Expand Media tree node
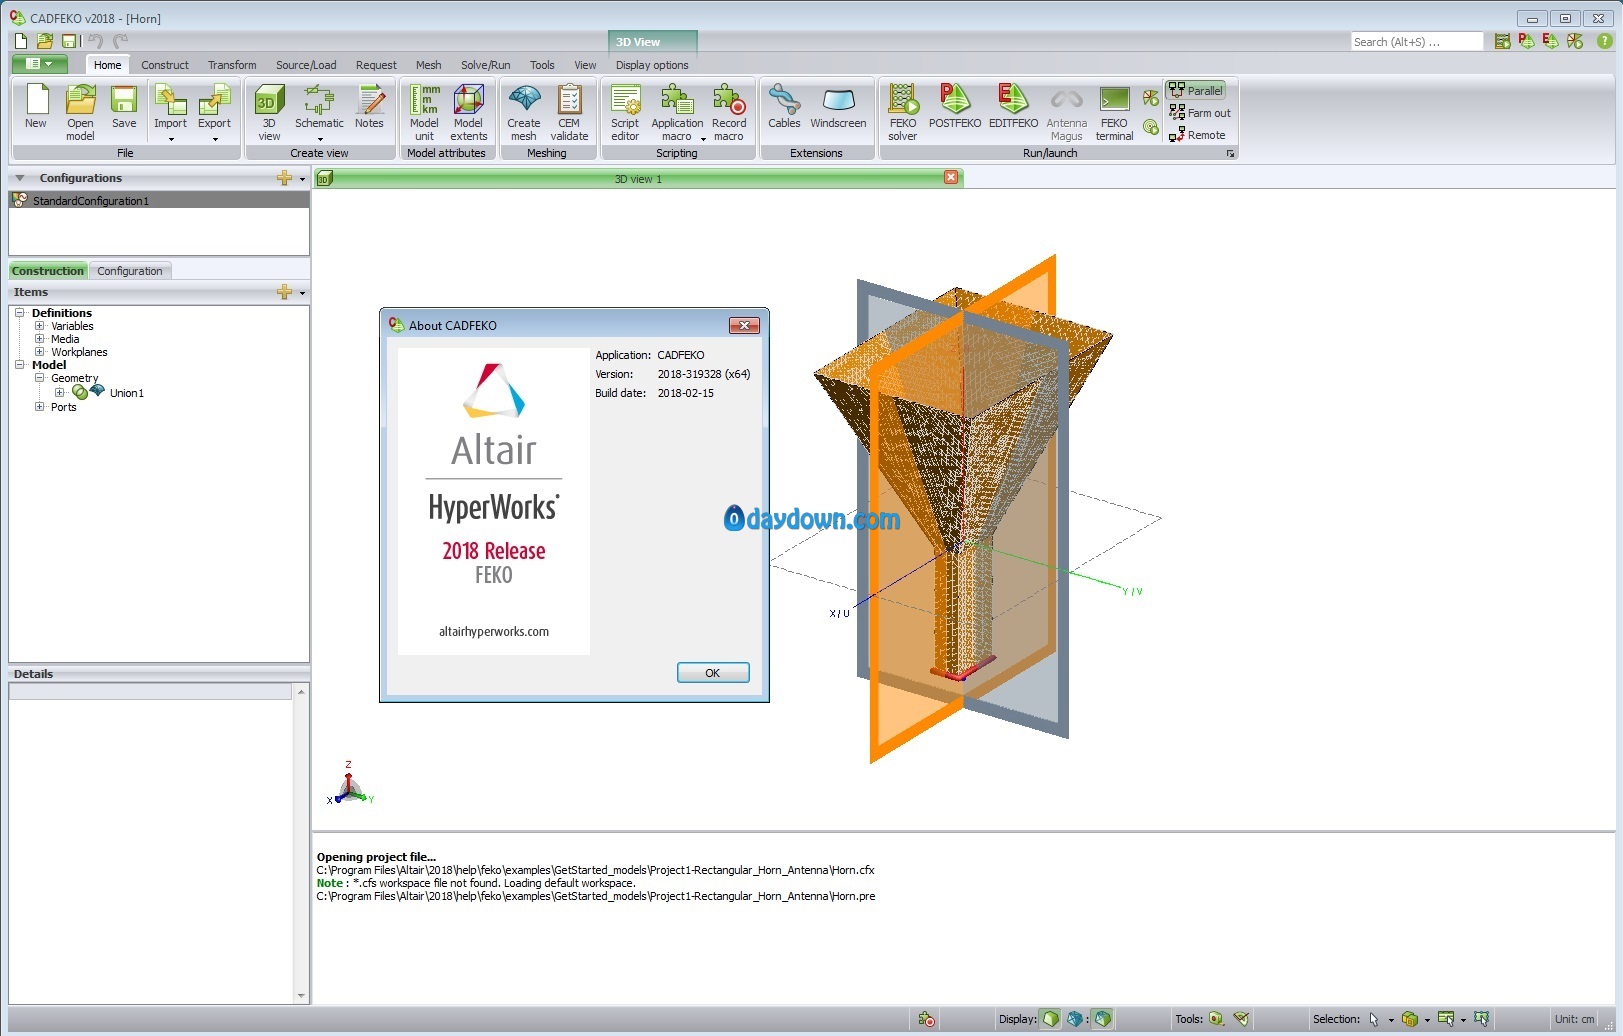The height and width of the screenshot is (1036, 1623). click(x=39, y=339)
